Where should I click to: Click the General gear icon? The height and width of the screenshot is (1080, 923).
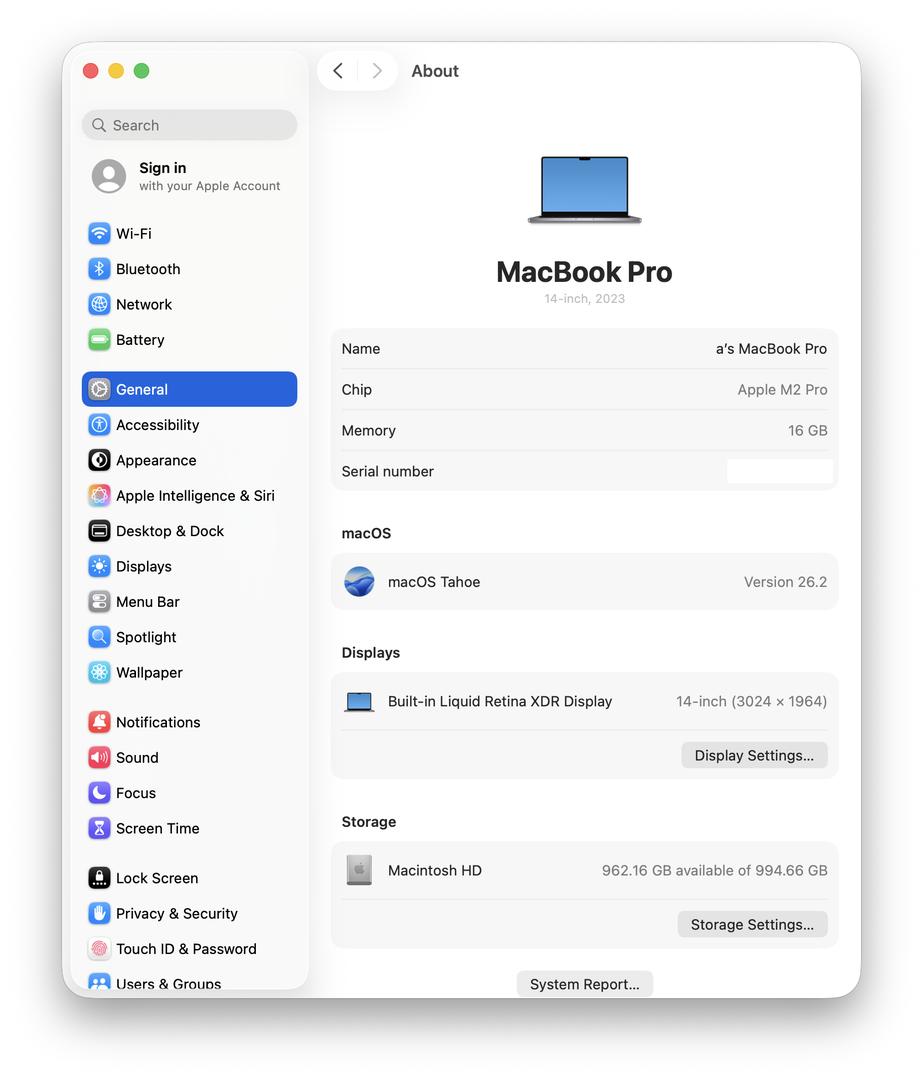[99, 389]
